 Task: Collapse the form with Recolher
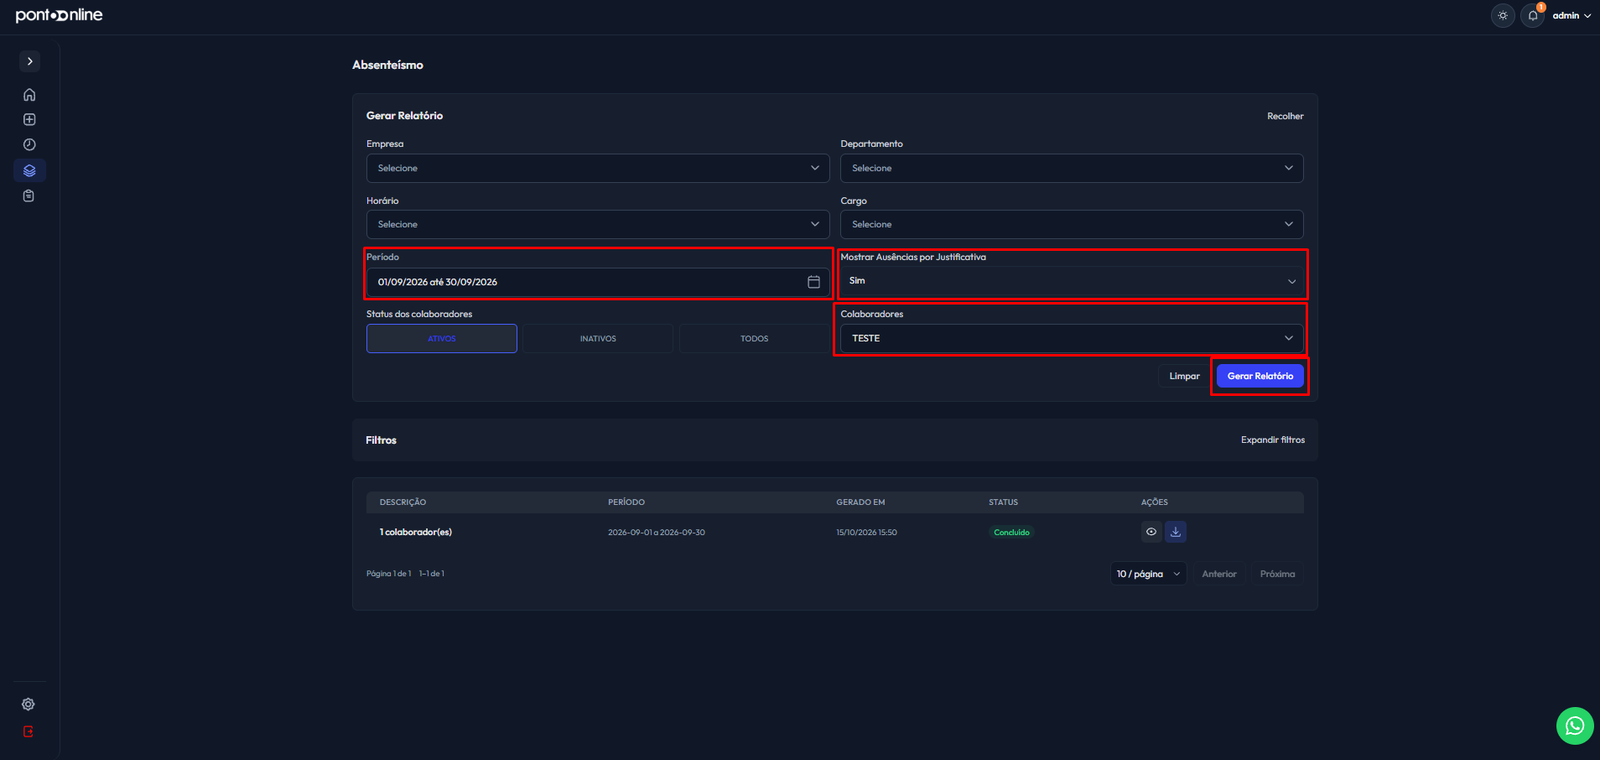[x=1285, y=116]
